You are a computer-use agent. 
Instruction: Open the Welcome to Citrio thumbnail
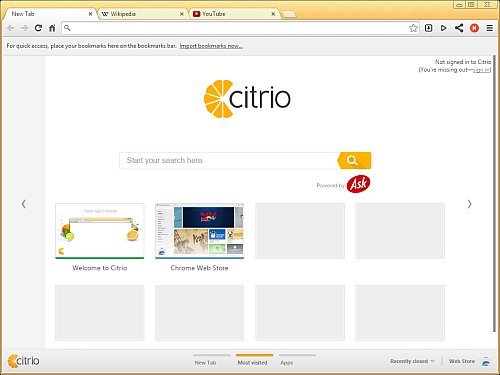(100, 231)
